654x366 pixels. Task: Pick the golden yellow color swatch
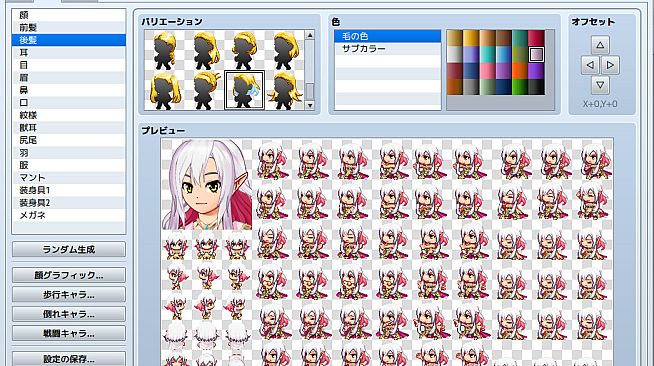tap(471, 38)
